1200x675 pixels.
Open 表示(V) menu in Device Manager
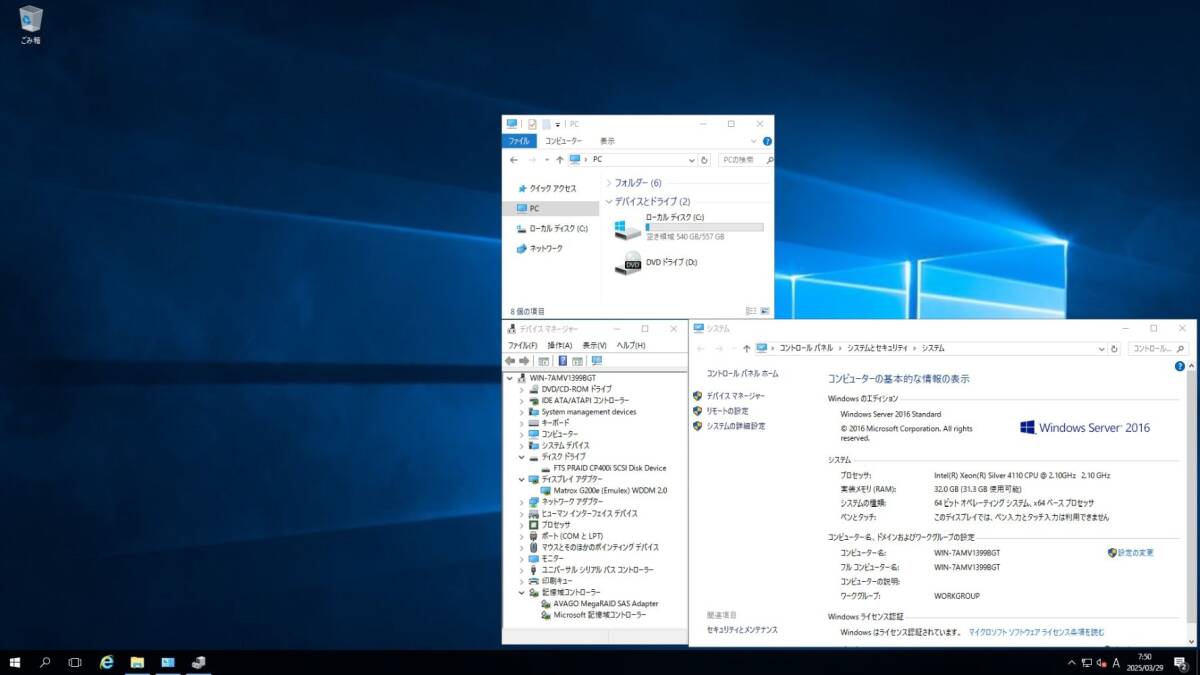(595, 345)
